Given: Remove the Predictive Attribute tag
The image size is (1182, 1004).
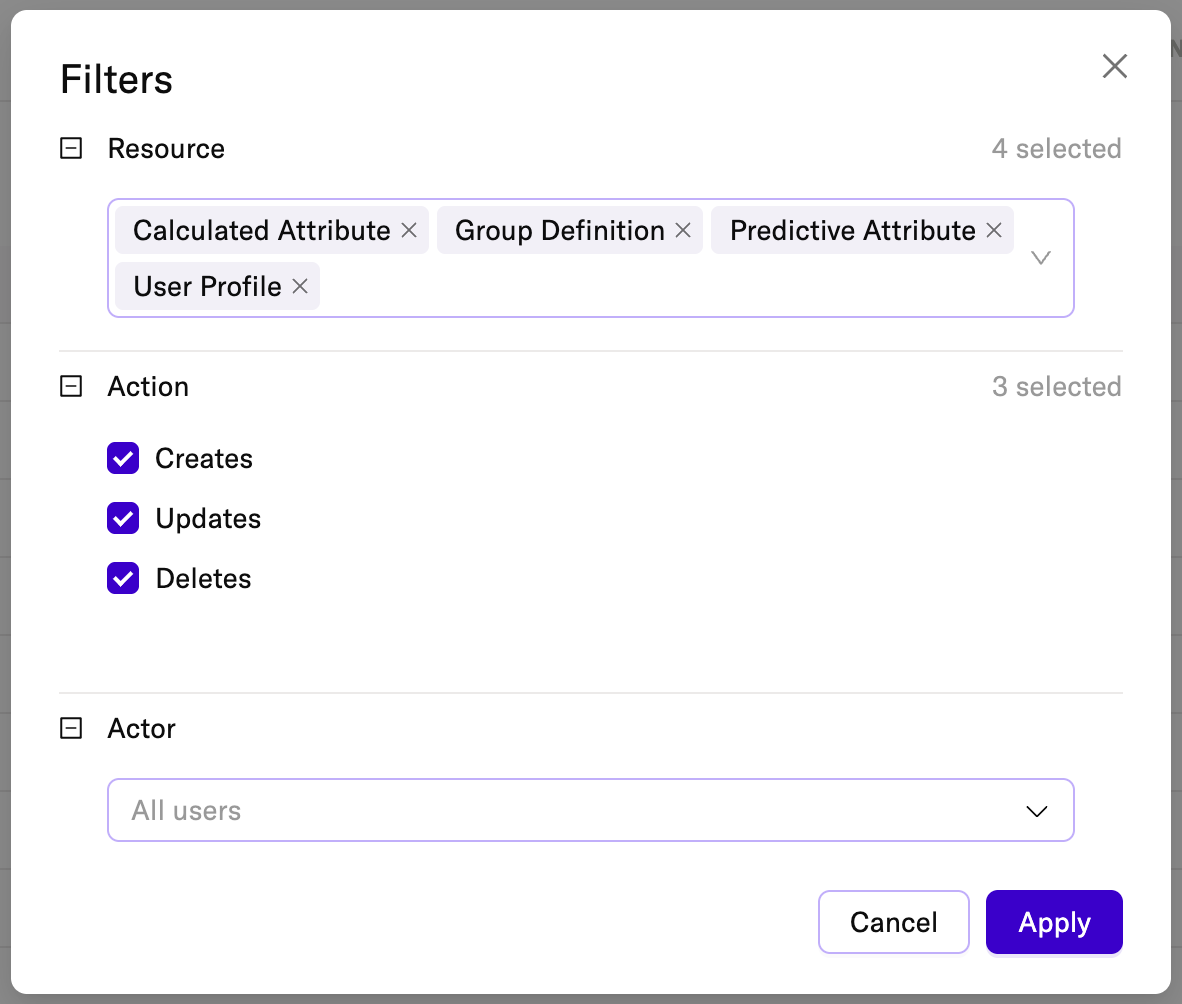Looking at the screenshot, I should click(x=994, y=231).
